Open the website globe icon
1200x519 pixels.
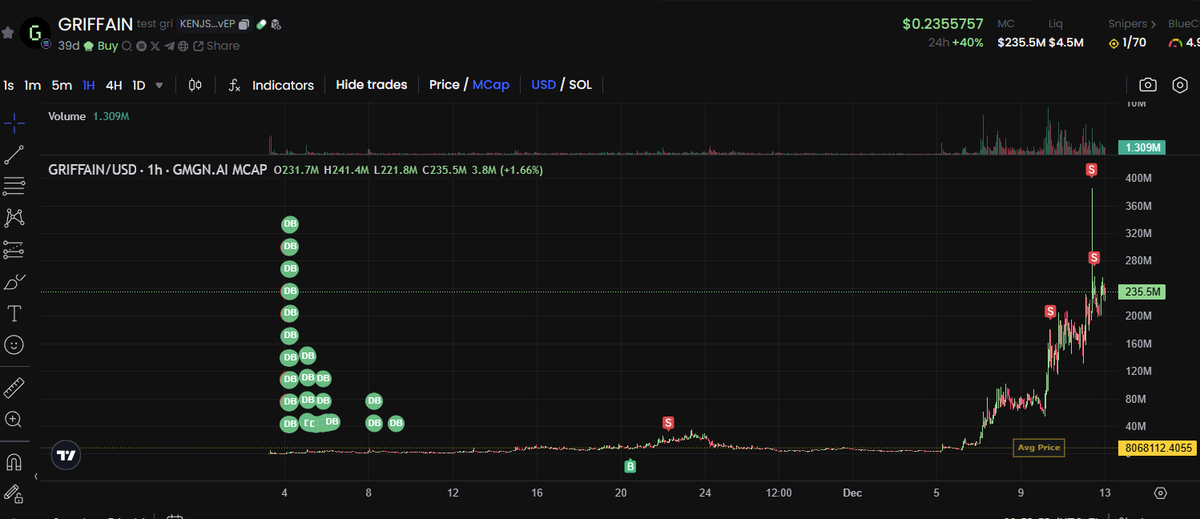(184, 46)
